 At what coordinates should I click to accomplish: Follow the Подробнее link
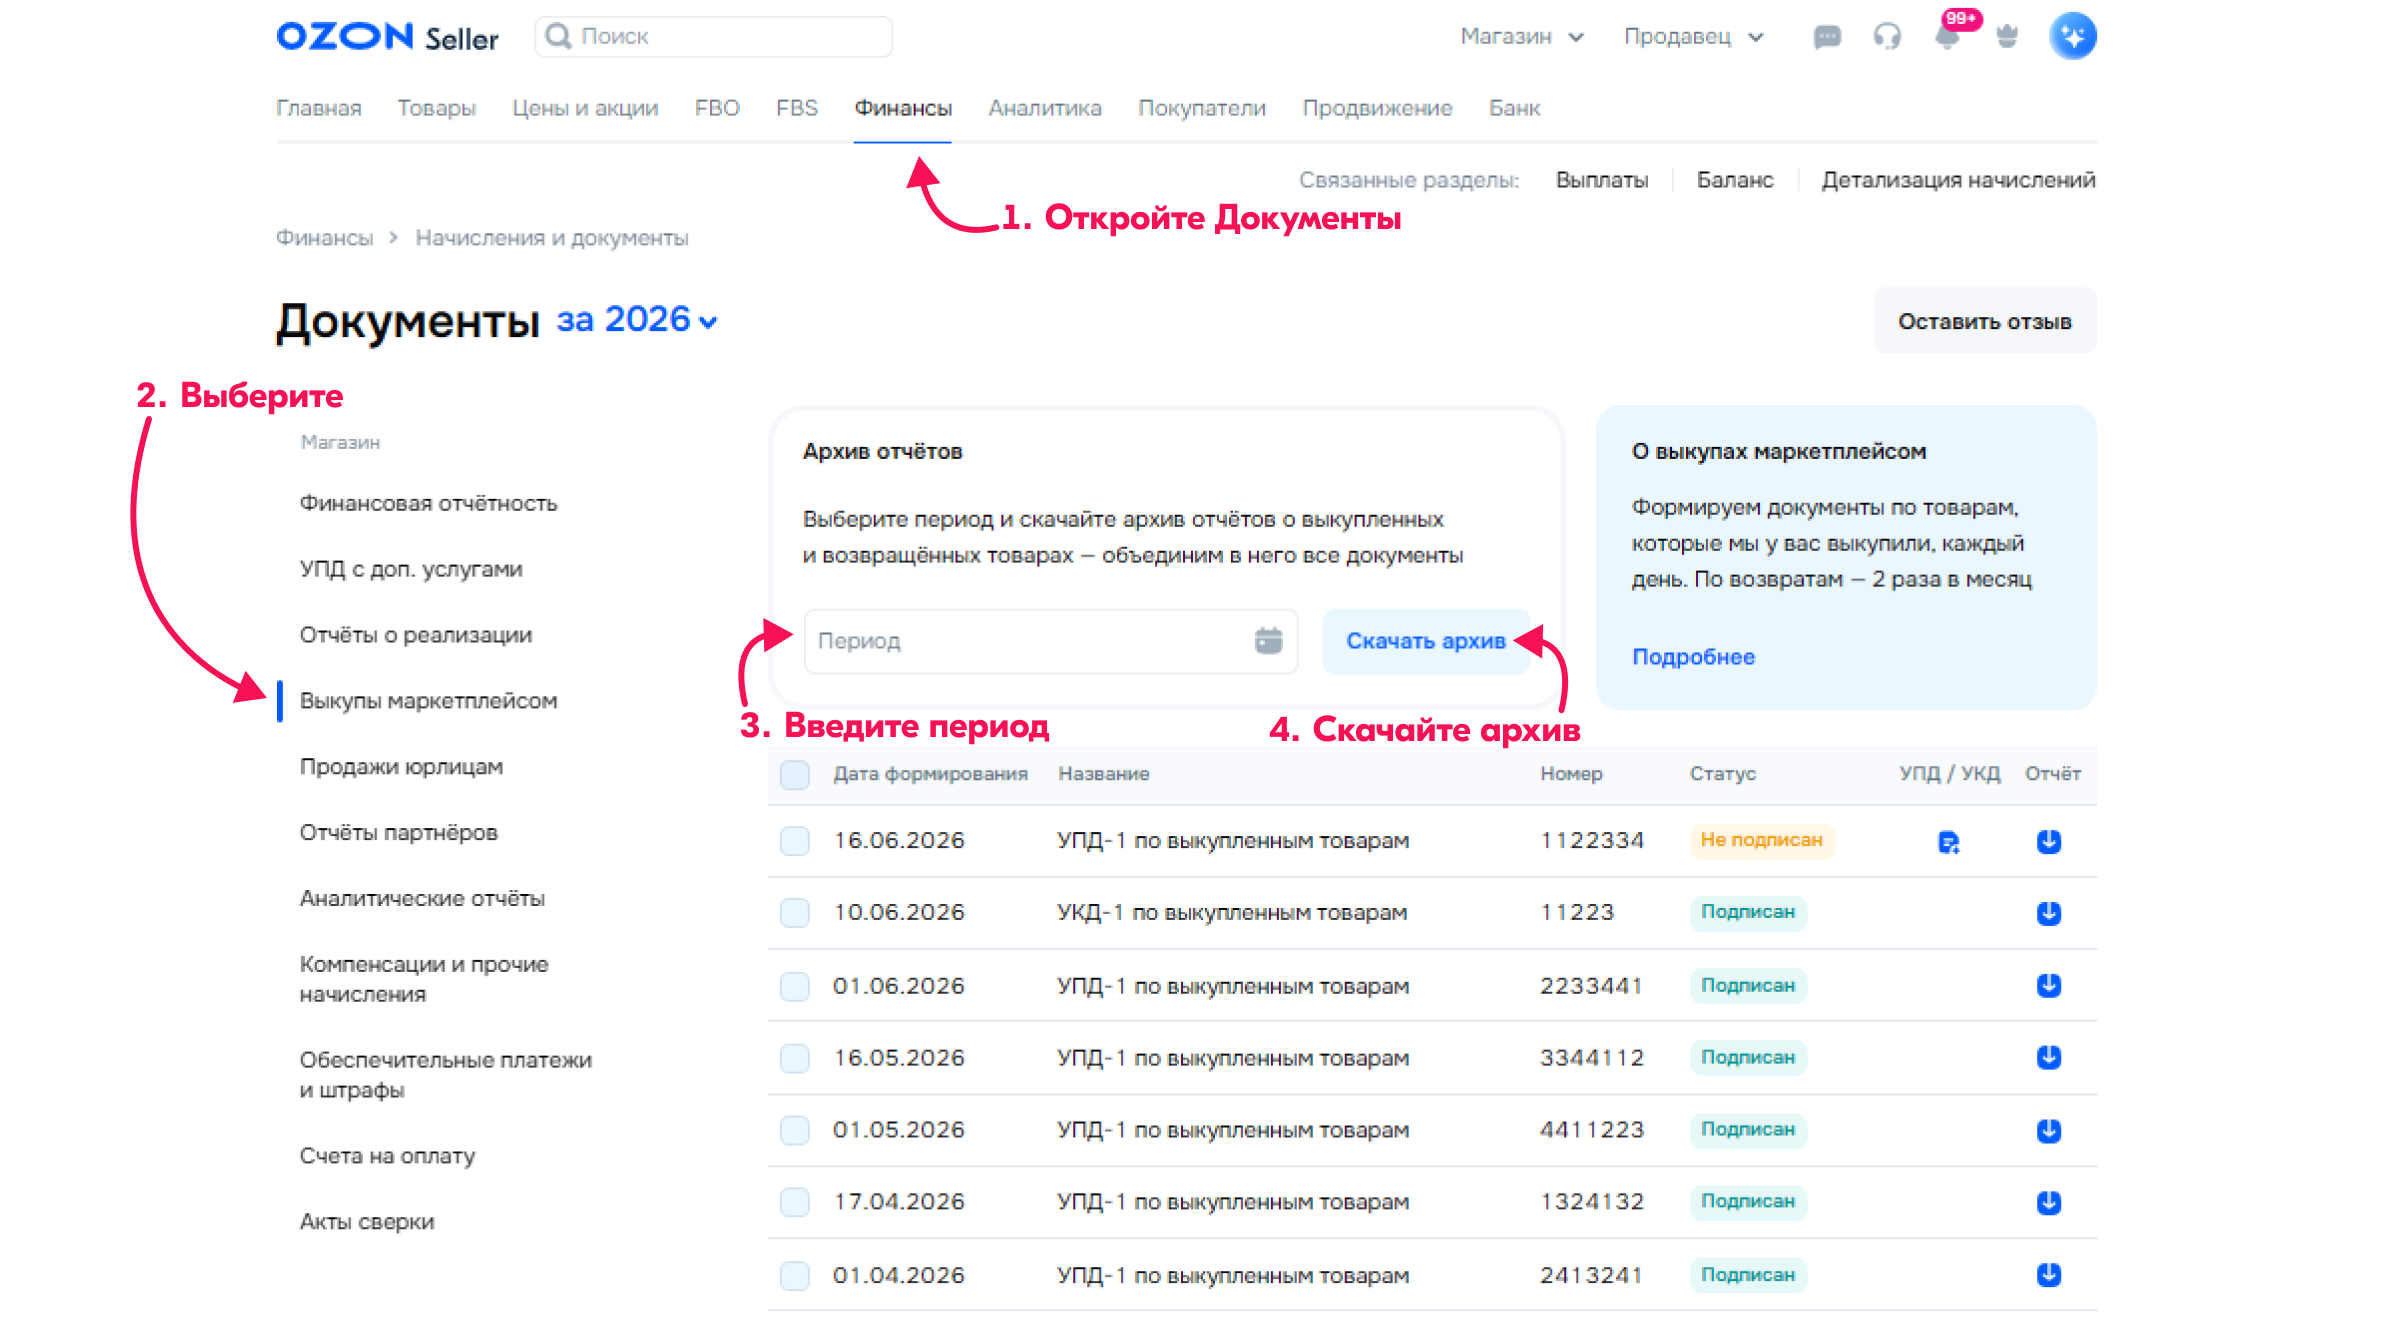point(1694,657)
